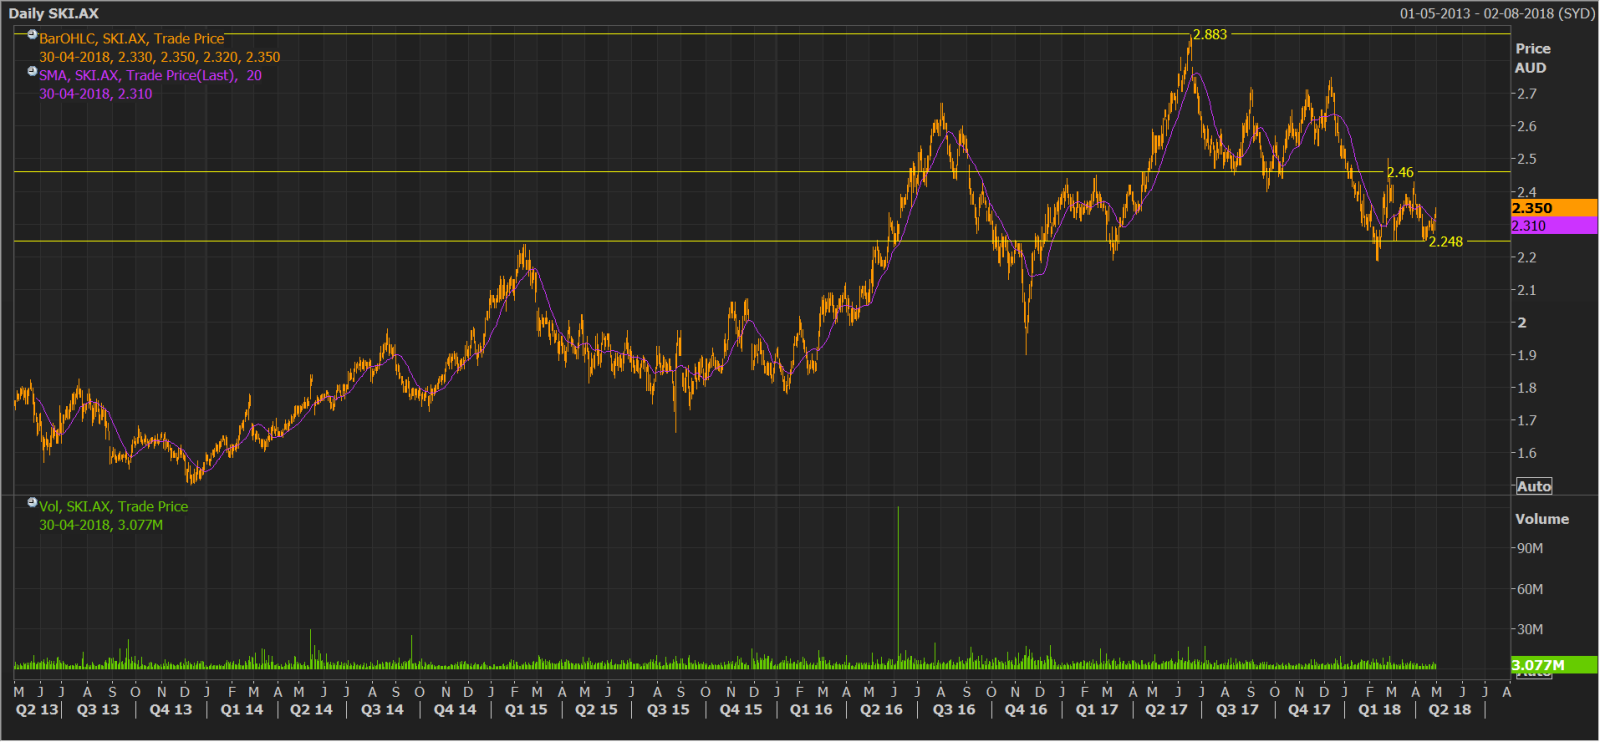The height and width of the screenshot is (742, 1600).
Task: Click the OHLC values line 30-04-2018, 2.330, 2.350
Action: [160, 57]
